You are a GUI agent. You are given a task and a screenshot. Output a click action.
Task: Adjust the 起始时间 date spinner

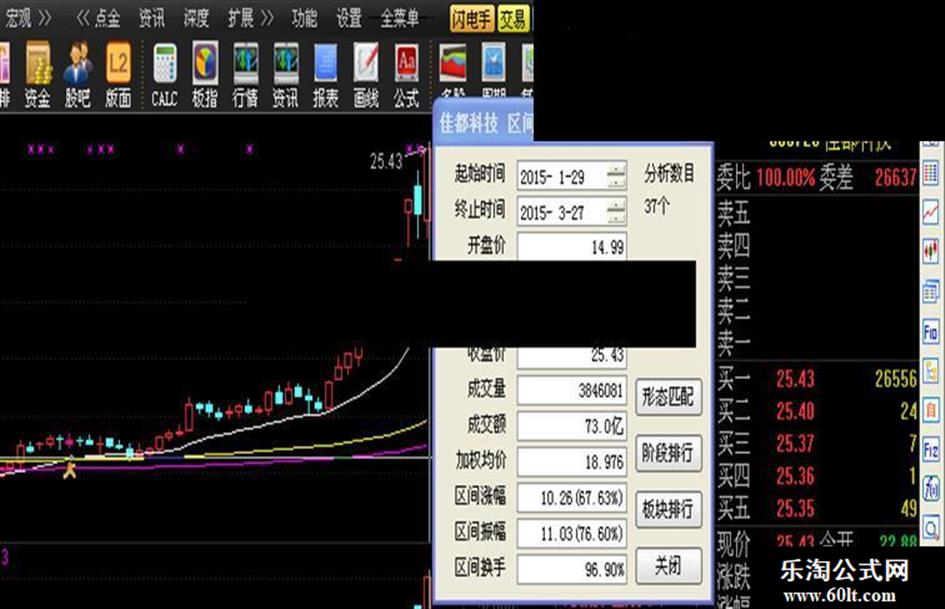tap(616, 177)
